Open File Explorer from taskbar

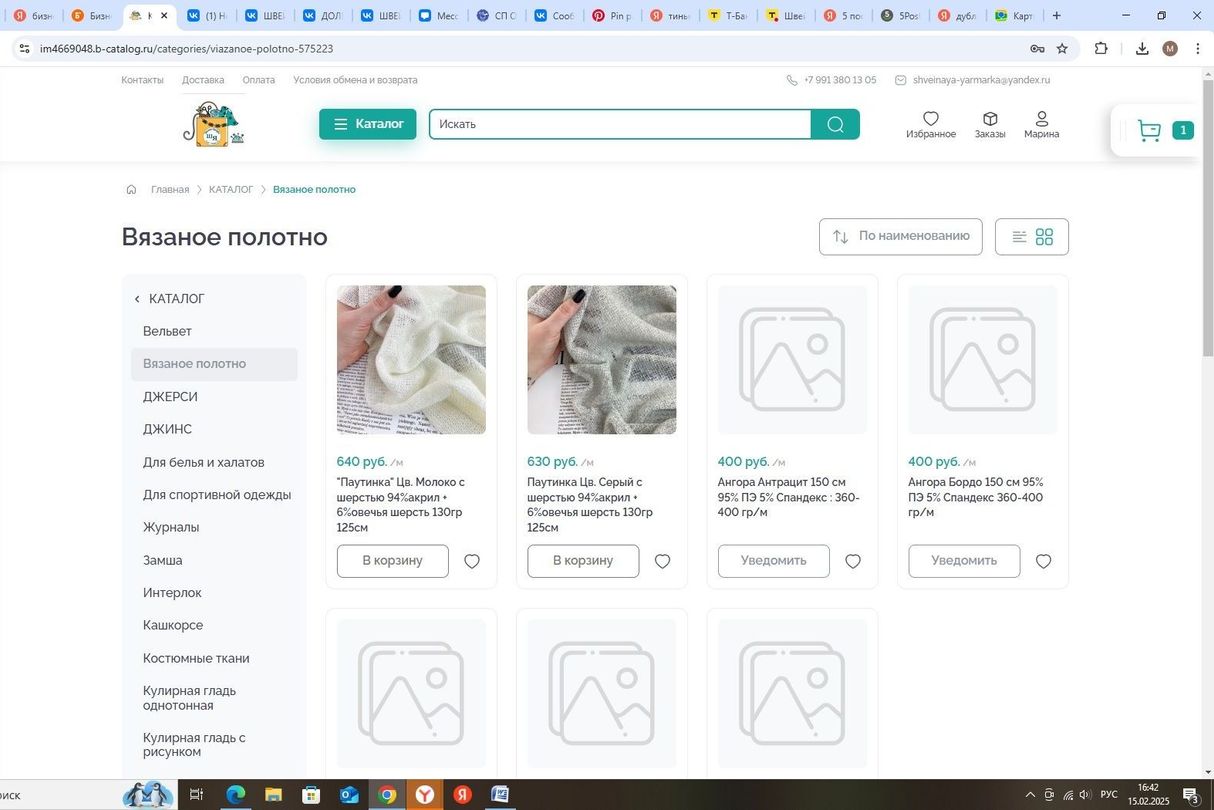point(273,795)
